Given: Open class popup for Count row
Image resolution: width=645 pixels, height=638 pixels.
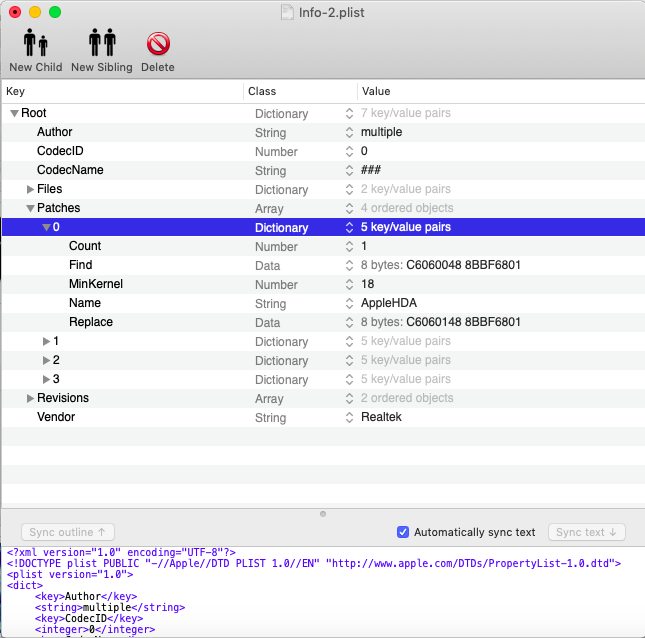Looking at the screenshot, I should 349,246.
